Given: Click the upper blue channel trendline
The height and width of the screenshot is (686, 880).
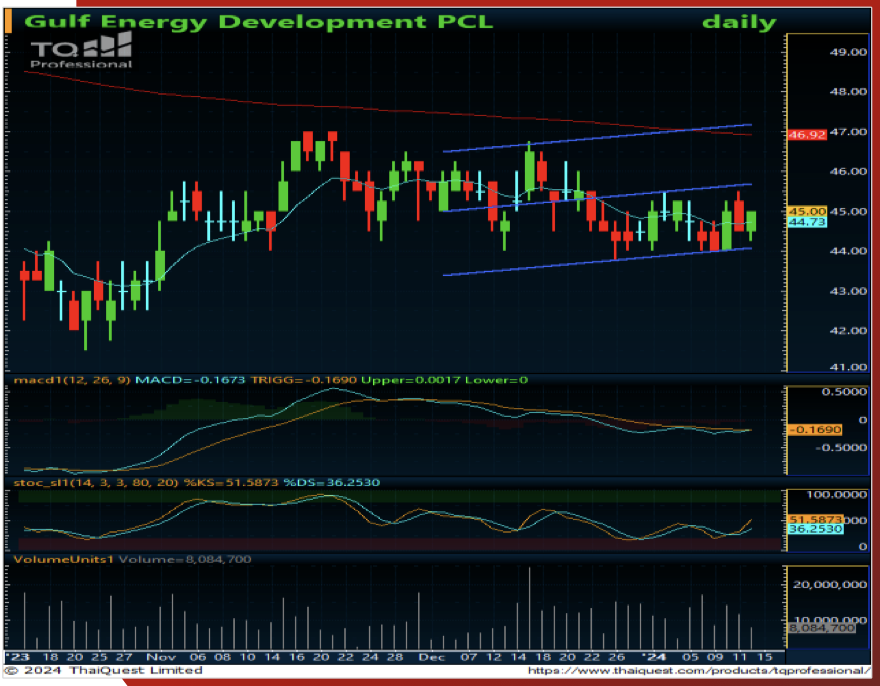Looking at the screenshot, I should [597, 138].
